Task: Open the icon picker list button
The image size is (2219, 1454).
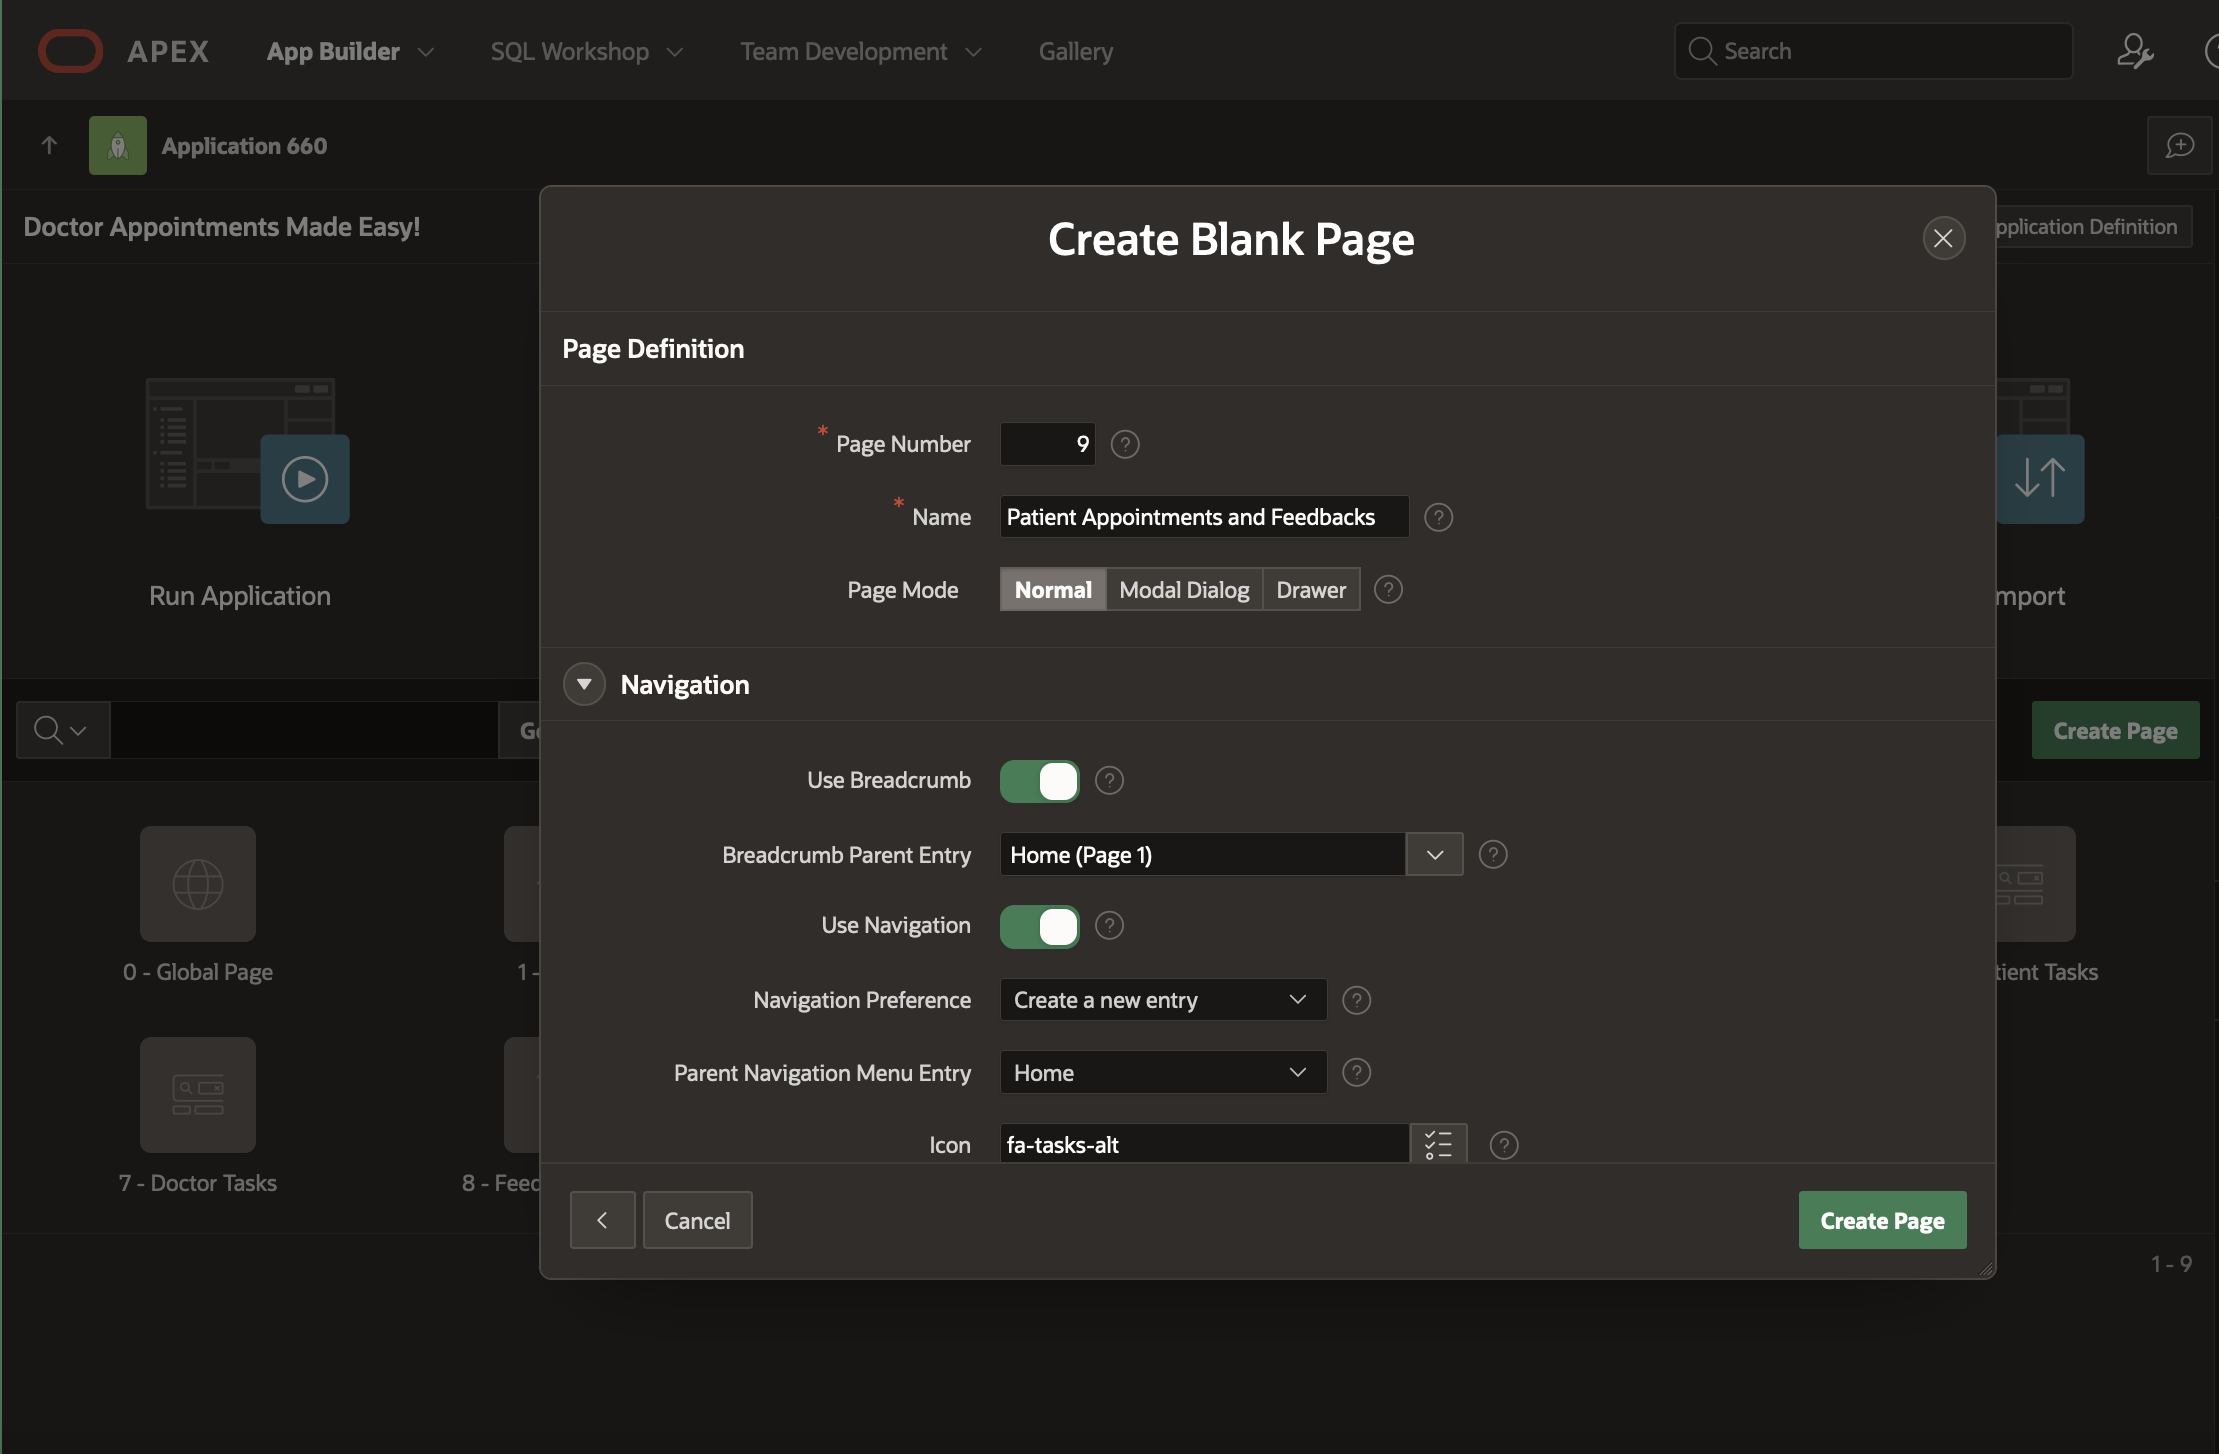Action: [1438, 1144]
